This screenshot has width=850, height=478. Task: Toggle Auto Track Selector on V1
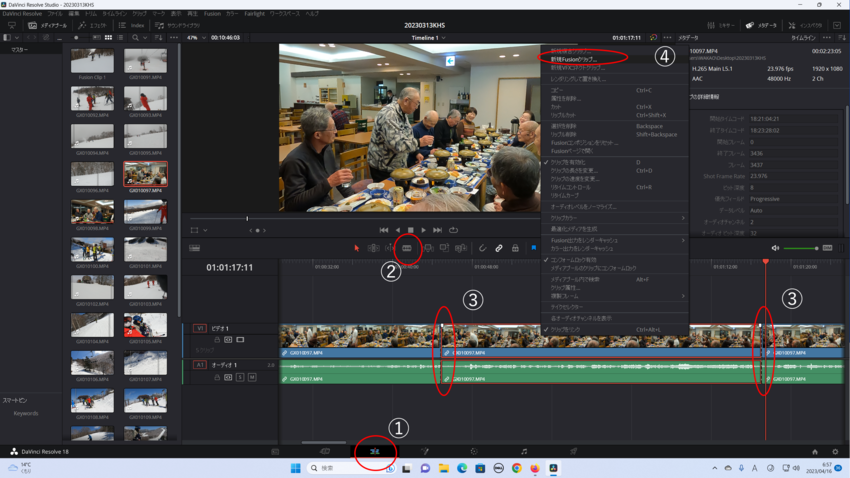point(228,340)
